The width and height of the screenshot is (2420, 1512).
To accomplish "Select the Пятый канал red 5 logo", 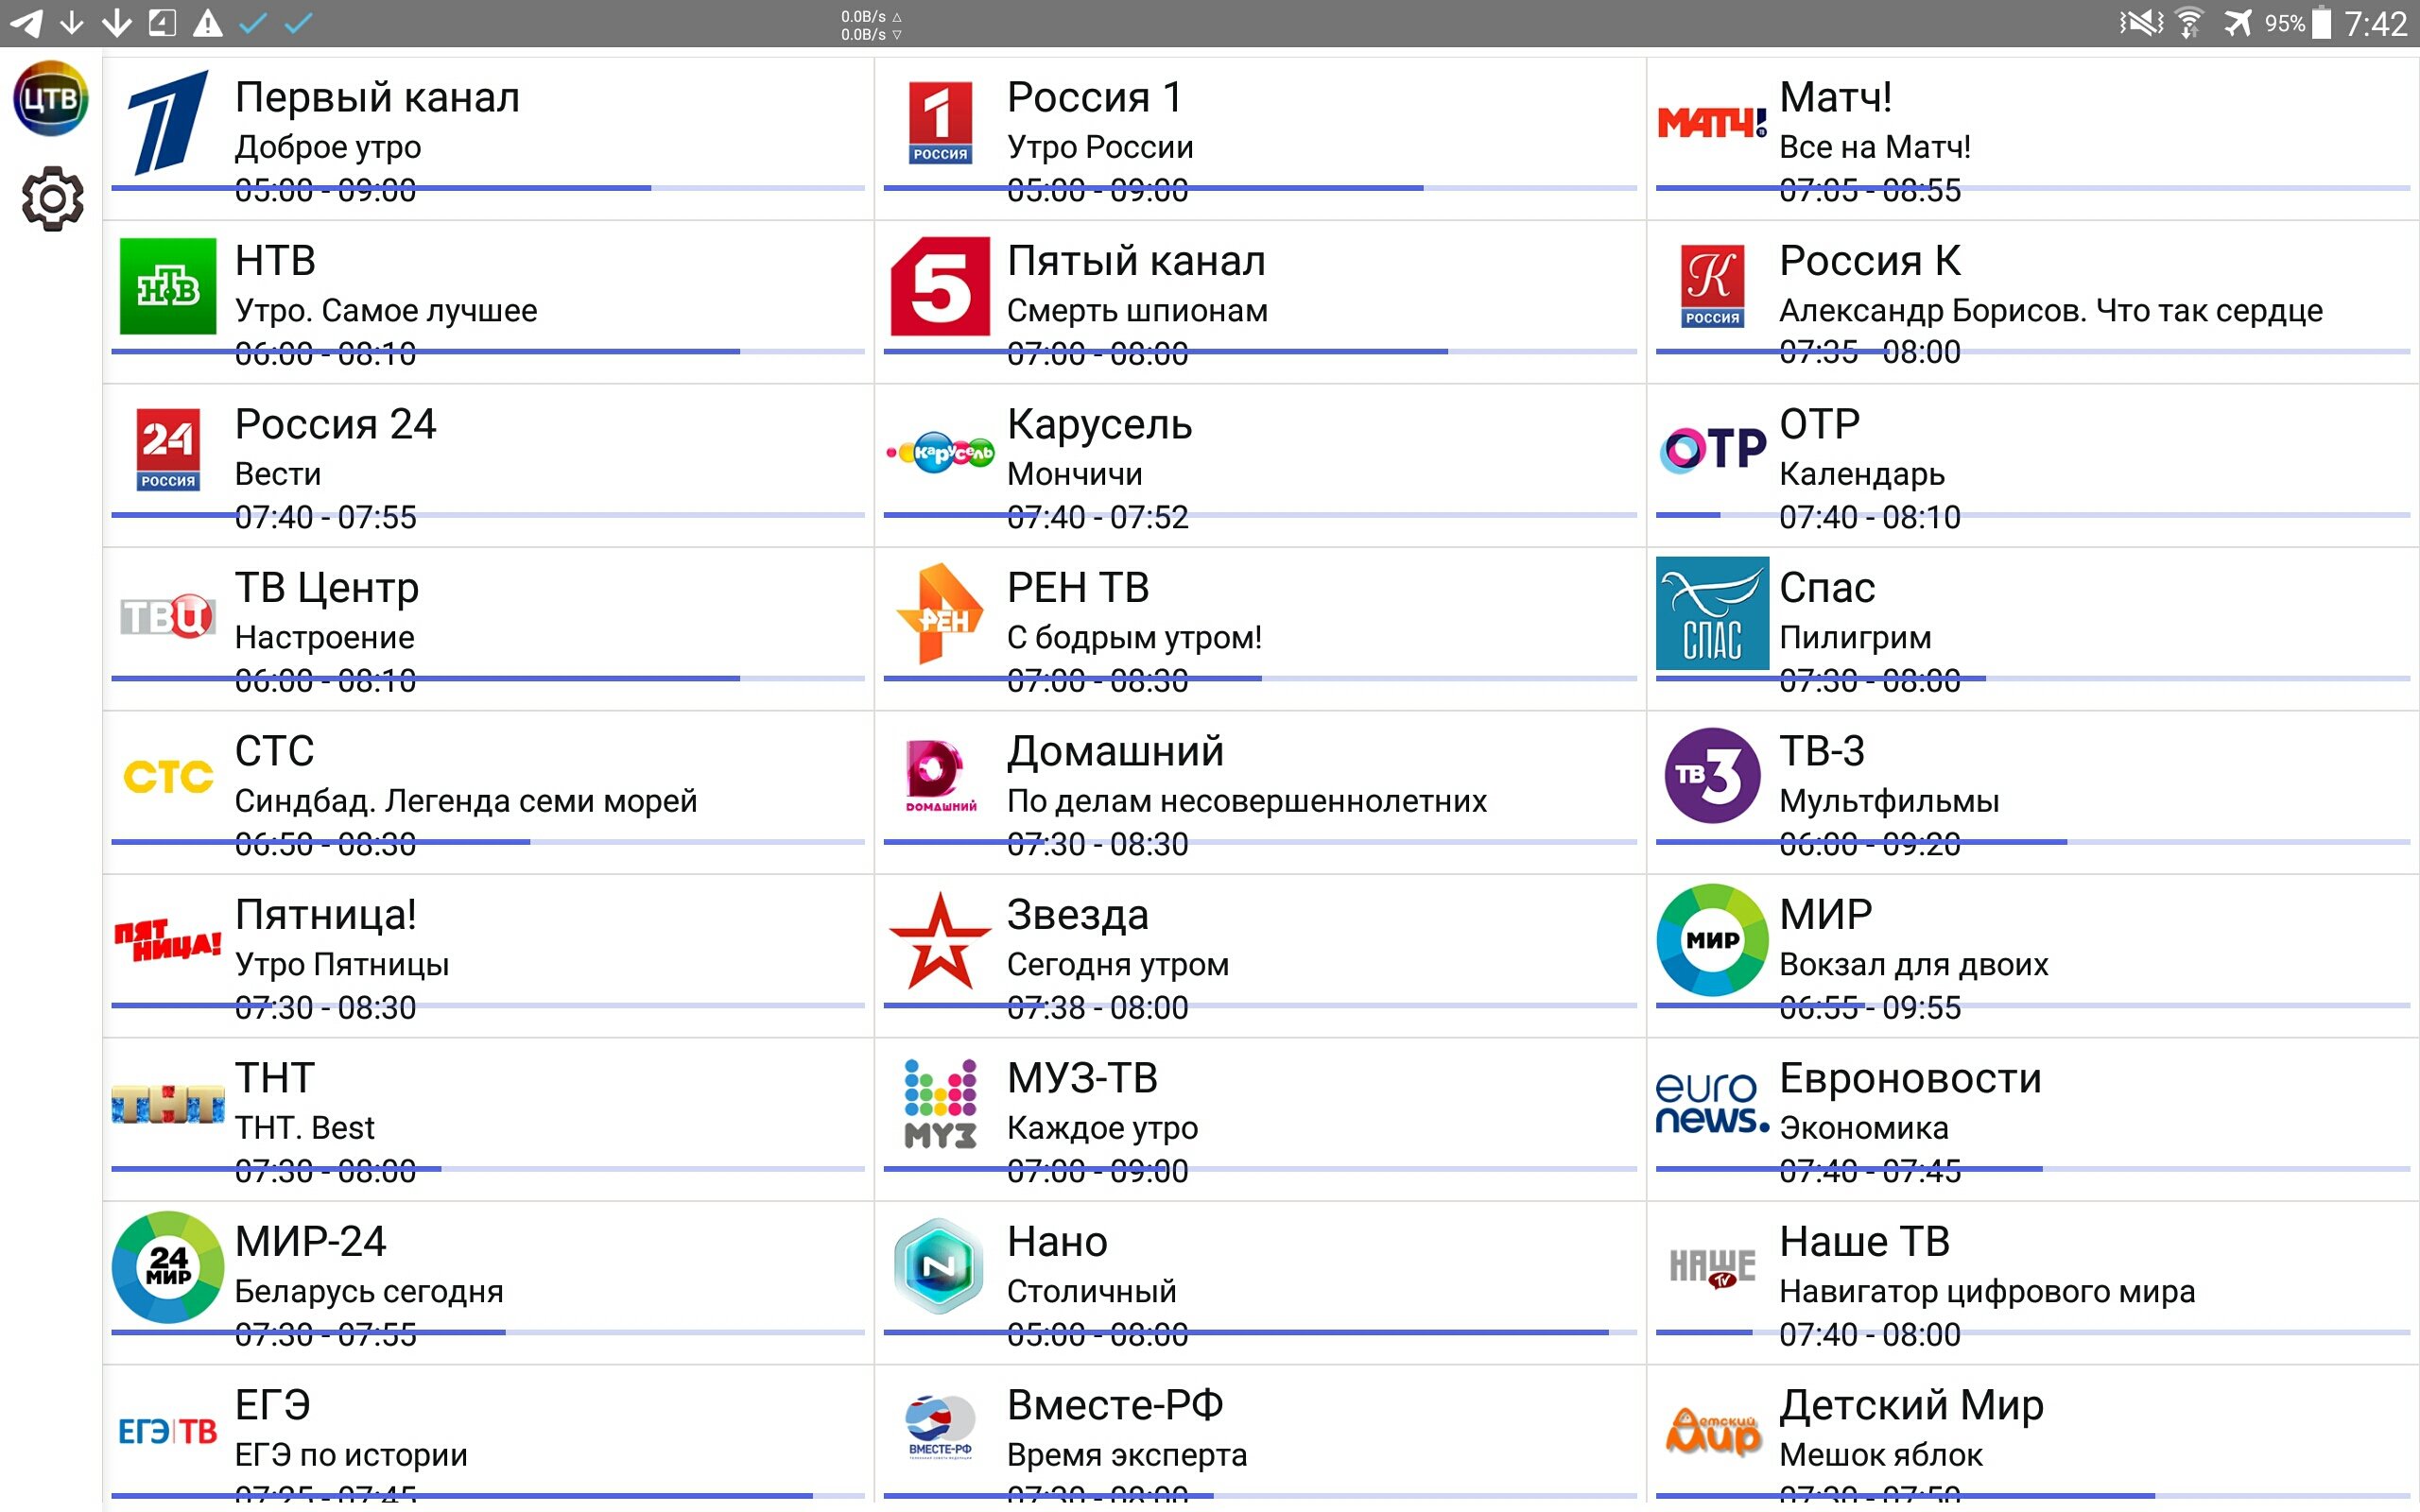I will pyautogui.click(x=940, y=286).
